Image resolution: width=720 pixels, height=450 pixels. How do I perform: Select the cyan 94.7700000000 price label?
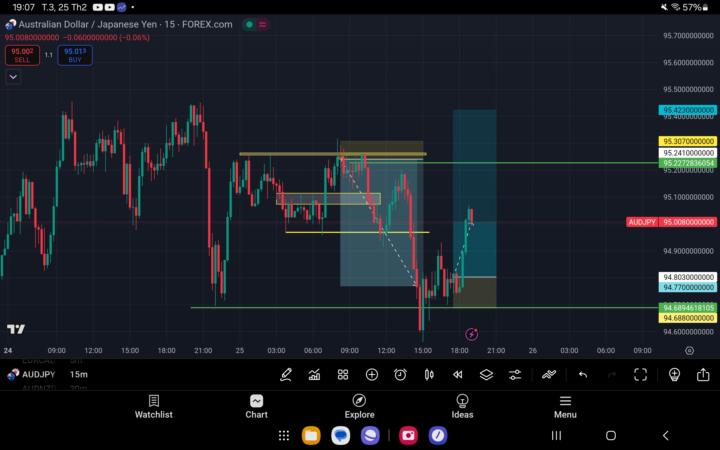tap(687, 287)
